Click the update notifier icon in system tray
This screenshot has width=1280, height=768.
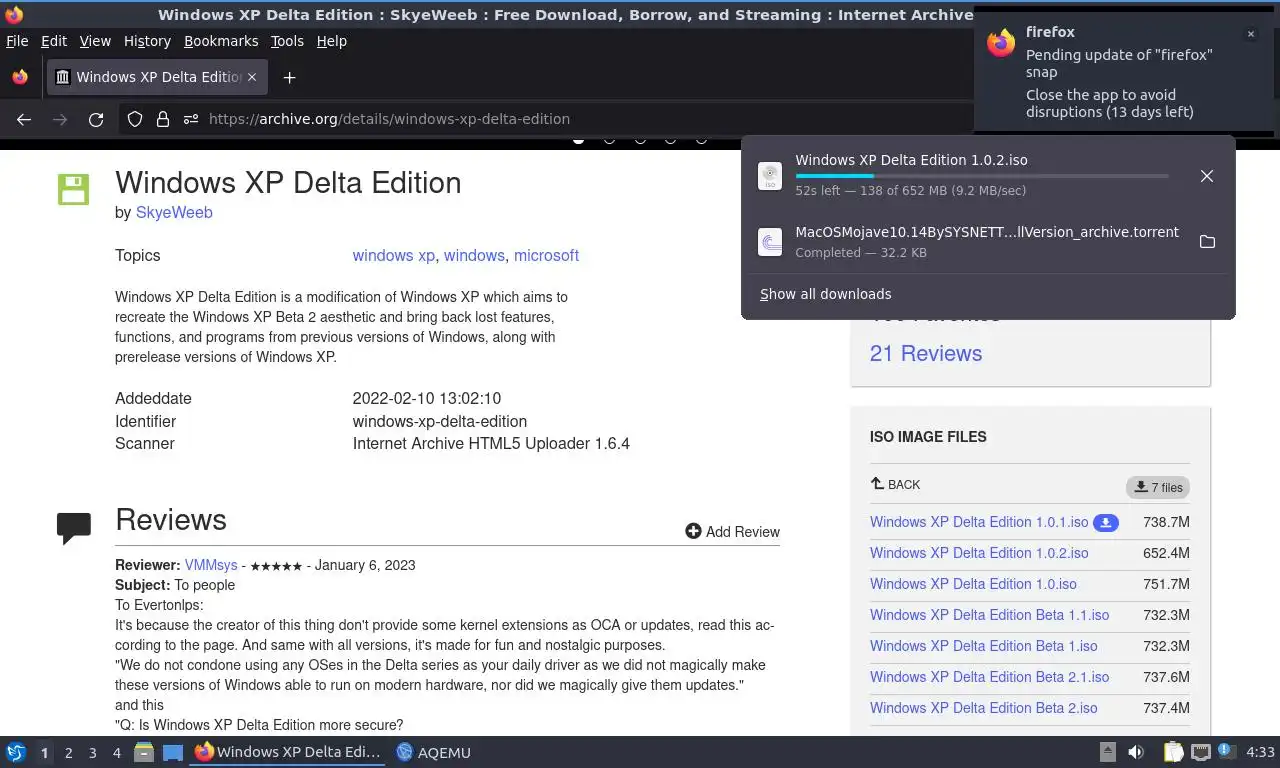click(1227, 752)
